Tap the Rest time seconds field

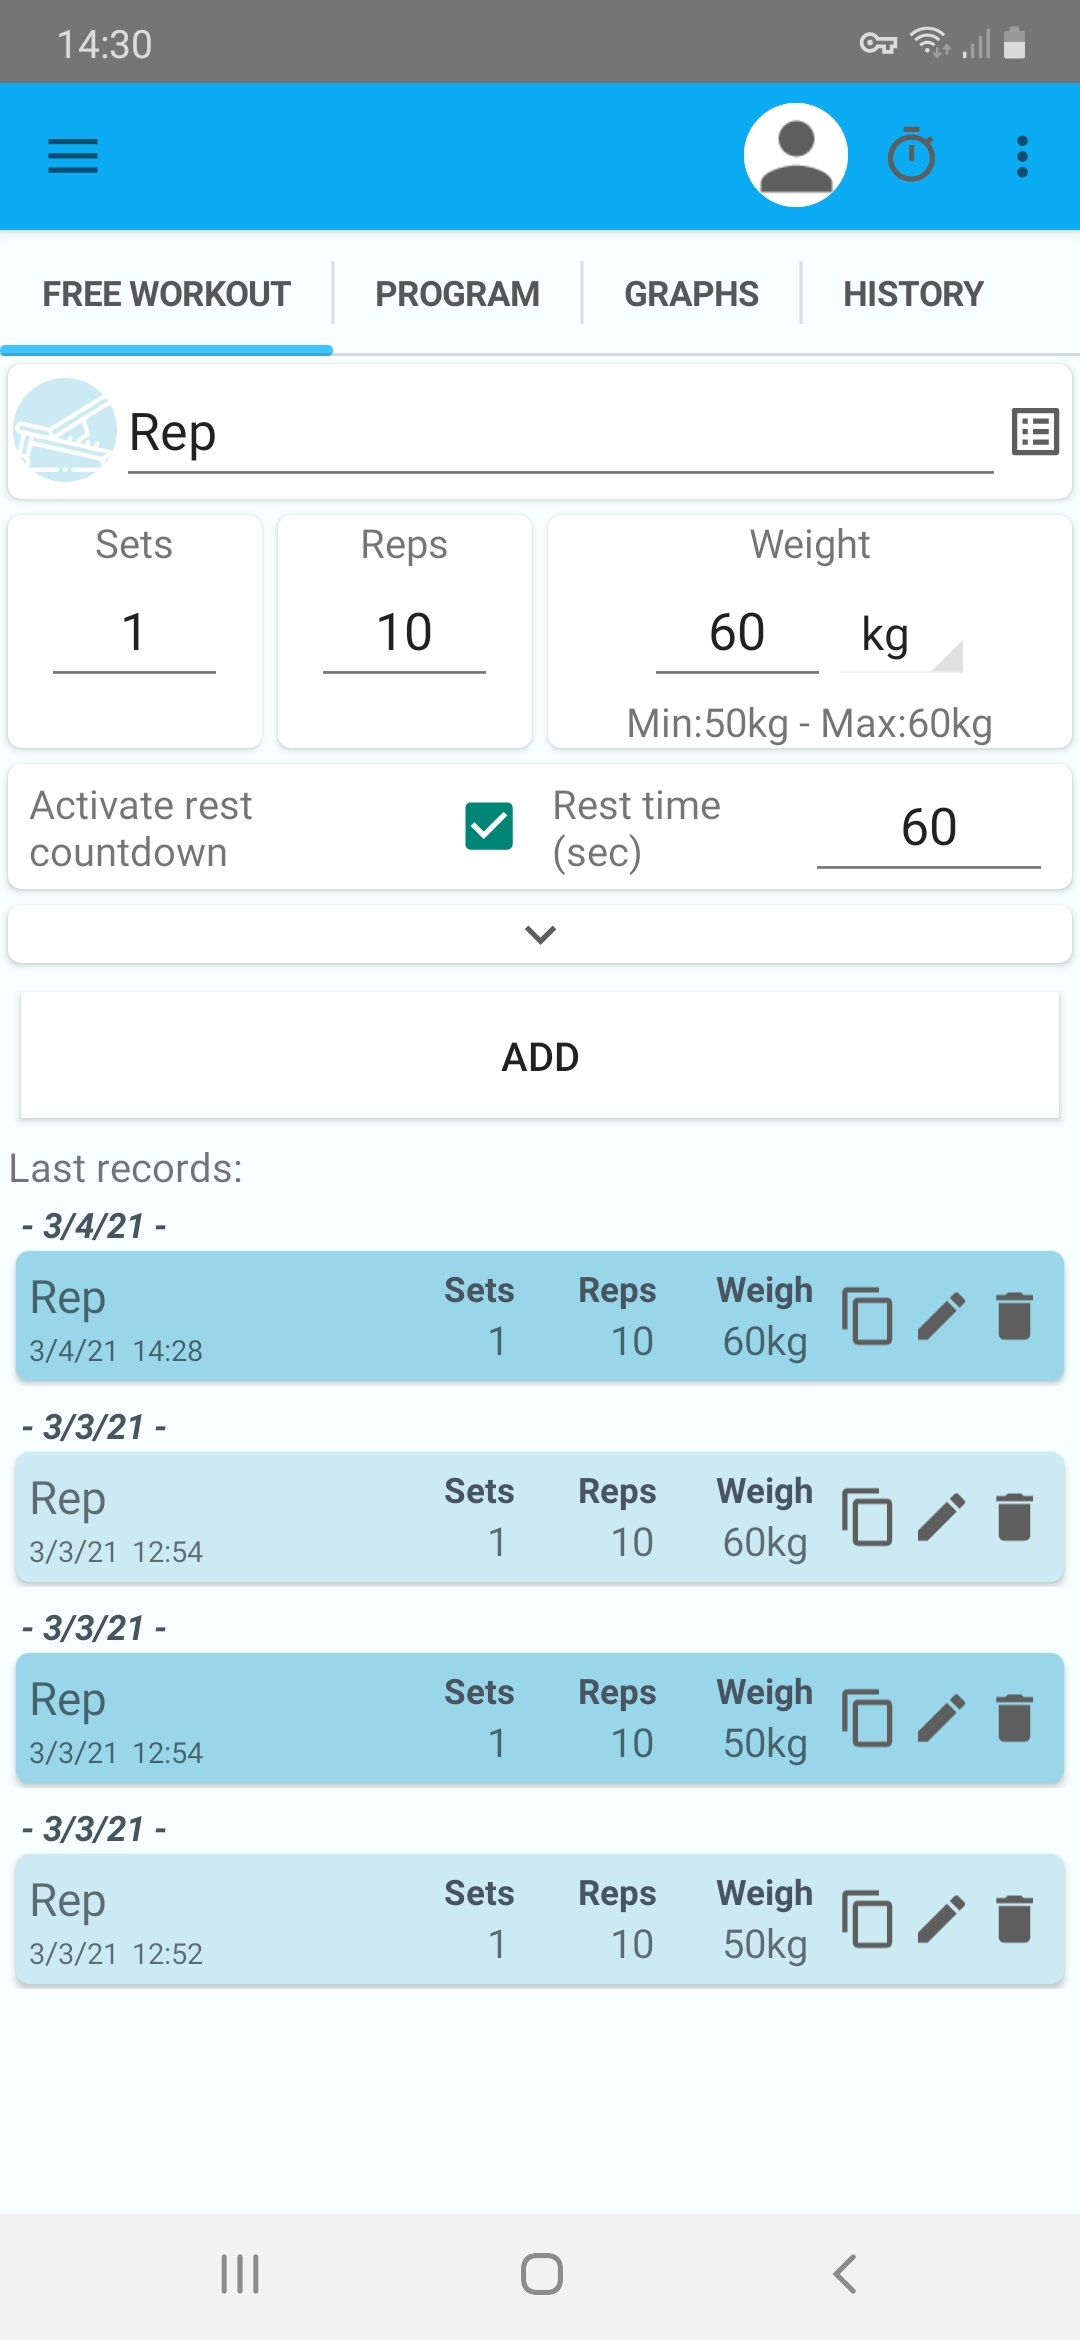pyautogui.click(x=928, y=828)
